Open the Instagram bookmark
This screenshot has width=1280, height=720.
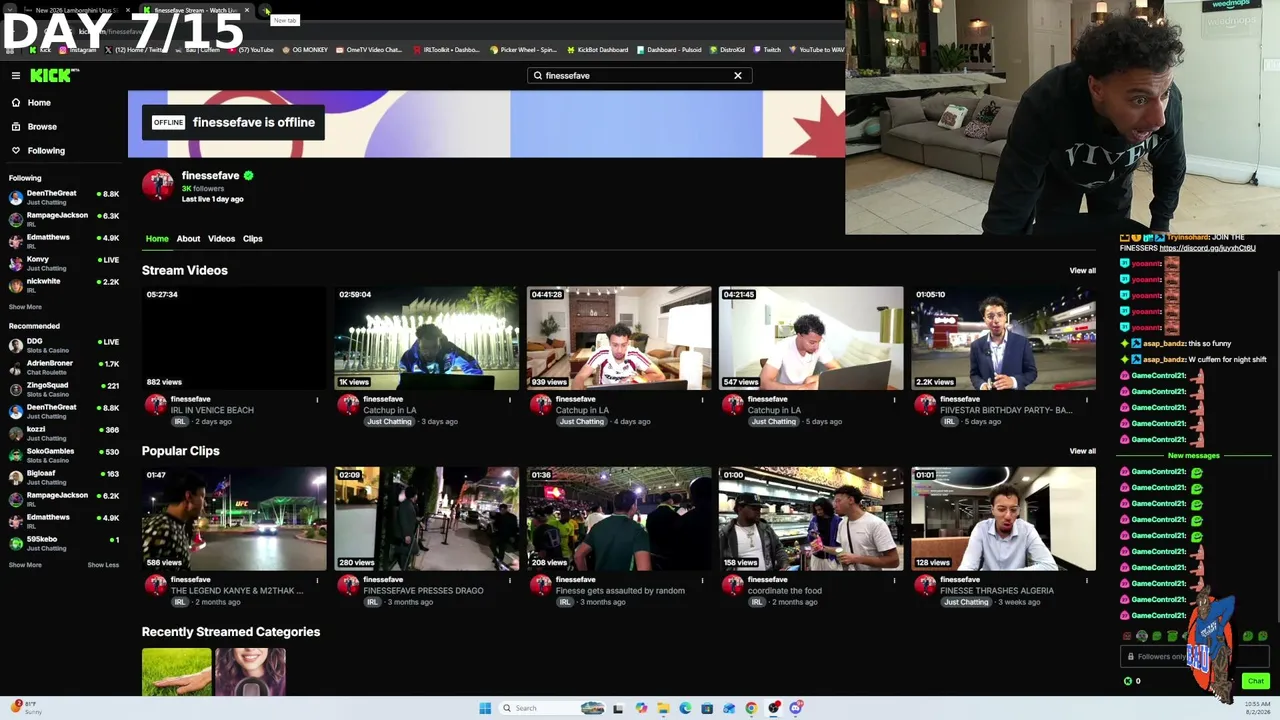tap(78, 50)
